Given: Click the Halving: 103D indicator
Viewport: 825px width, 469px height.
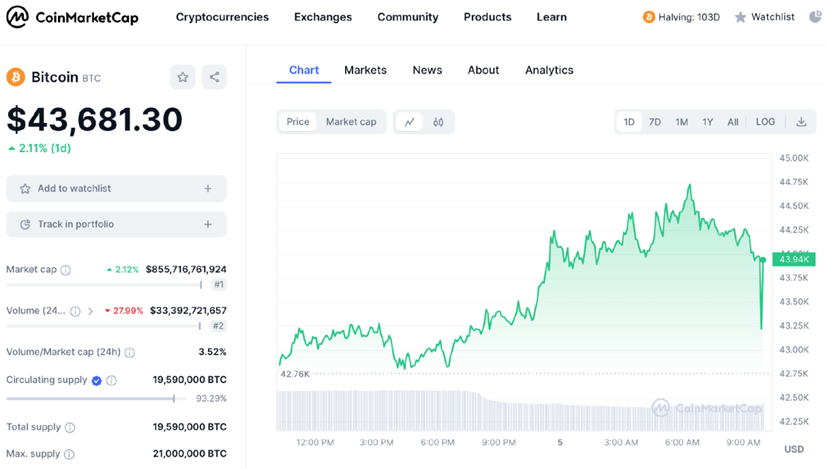Looking at the screenshot, I should [x=681, y=17].
